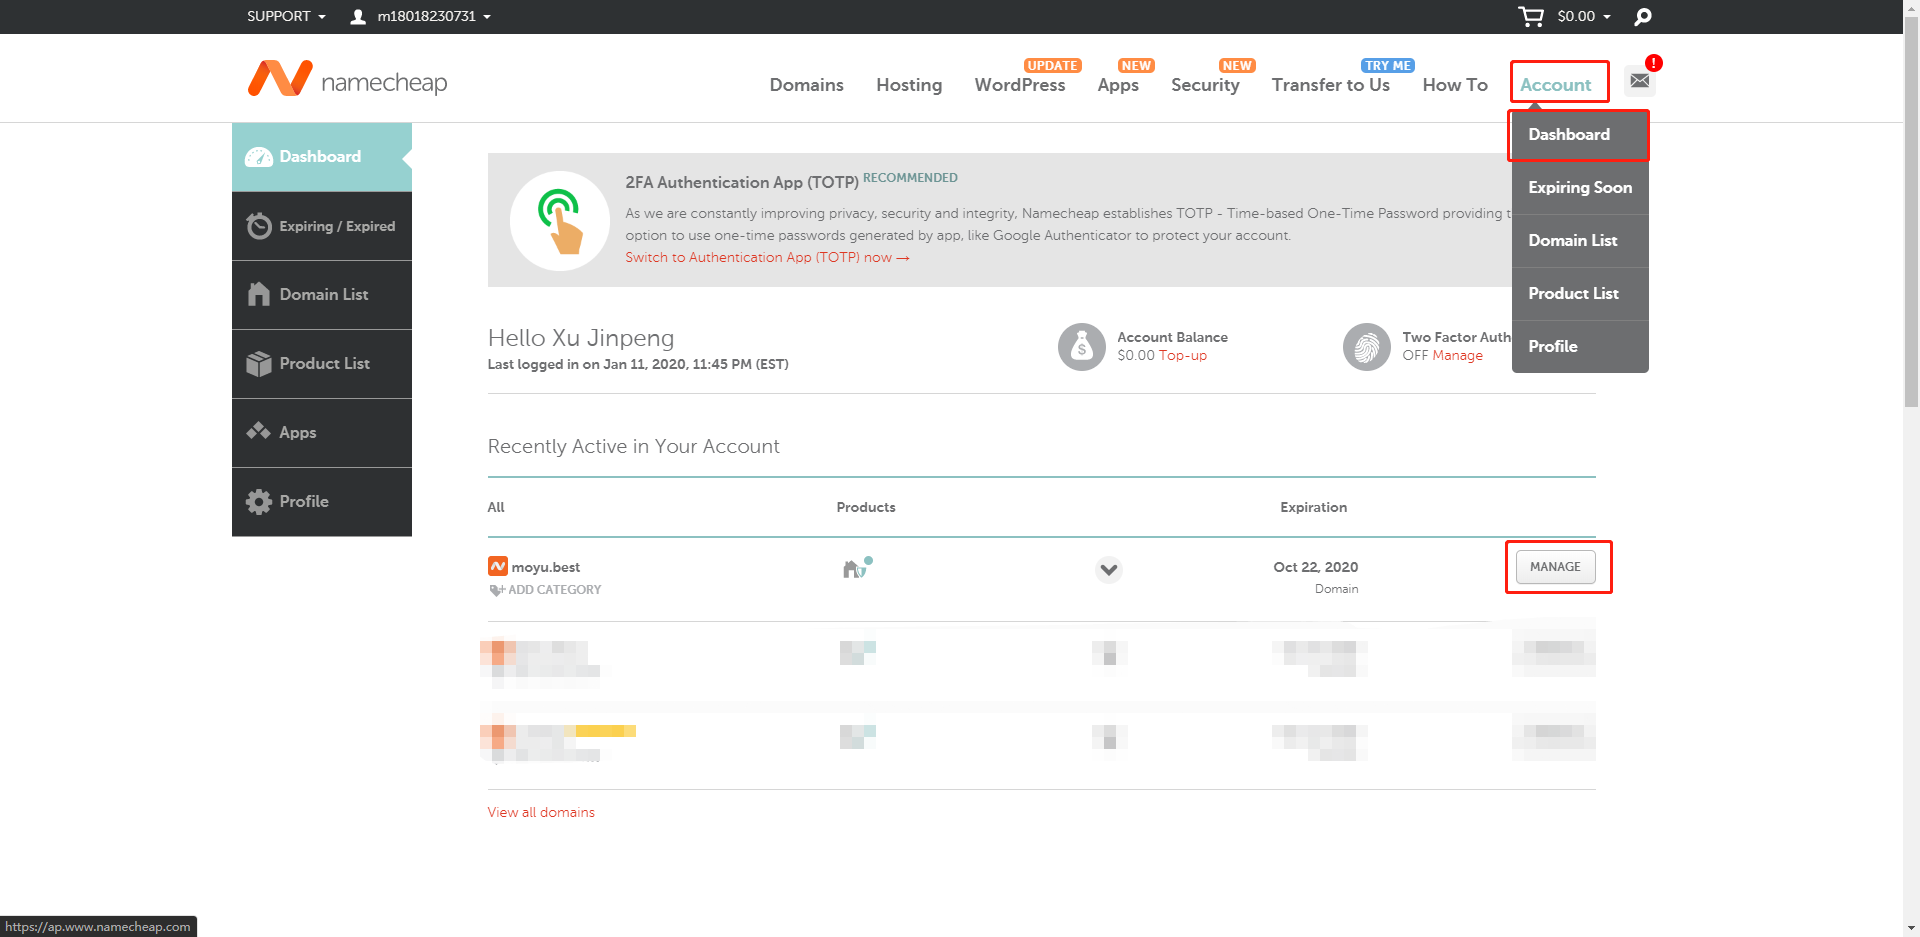Click the Namecheap icon beside moyu.best

click(x=498, y=566)
